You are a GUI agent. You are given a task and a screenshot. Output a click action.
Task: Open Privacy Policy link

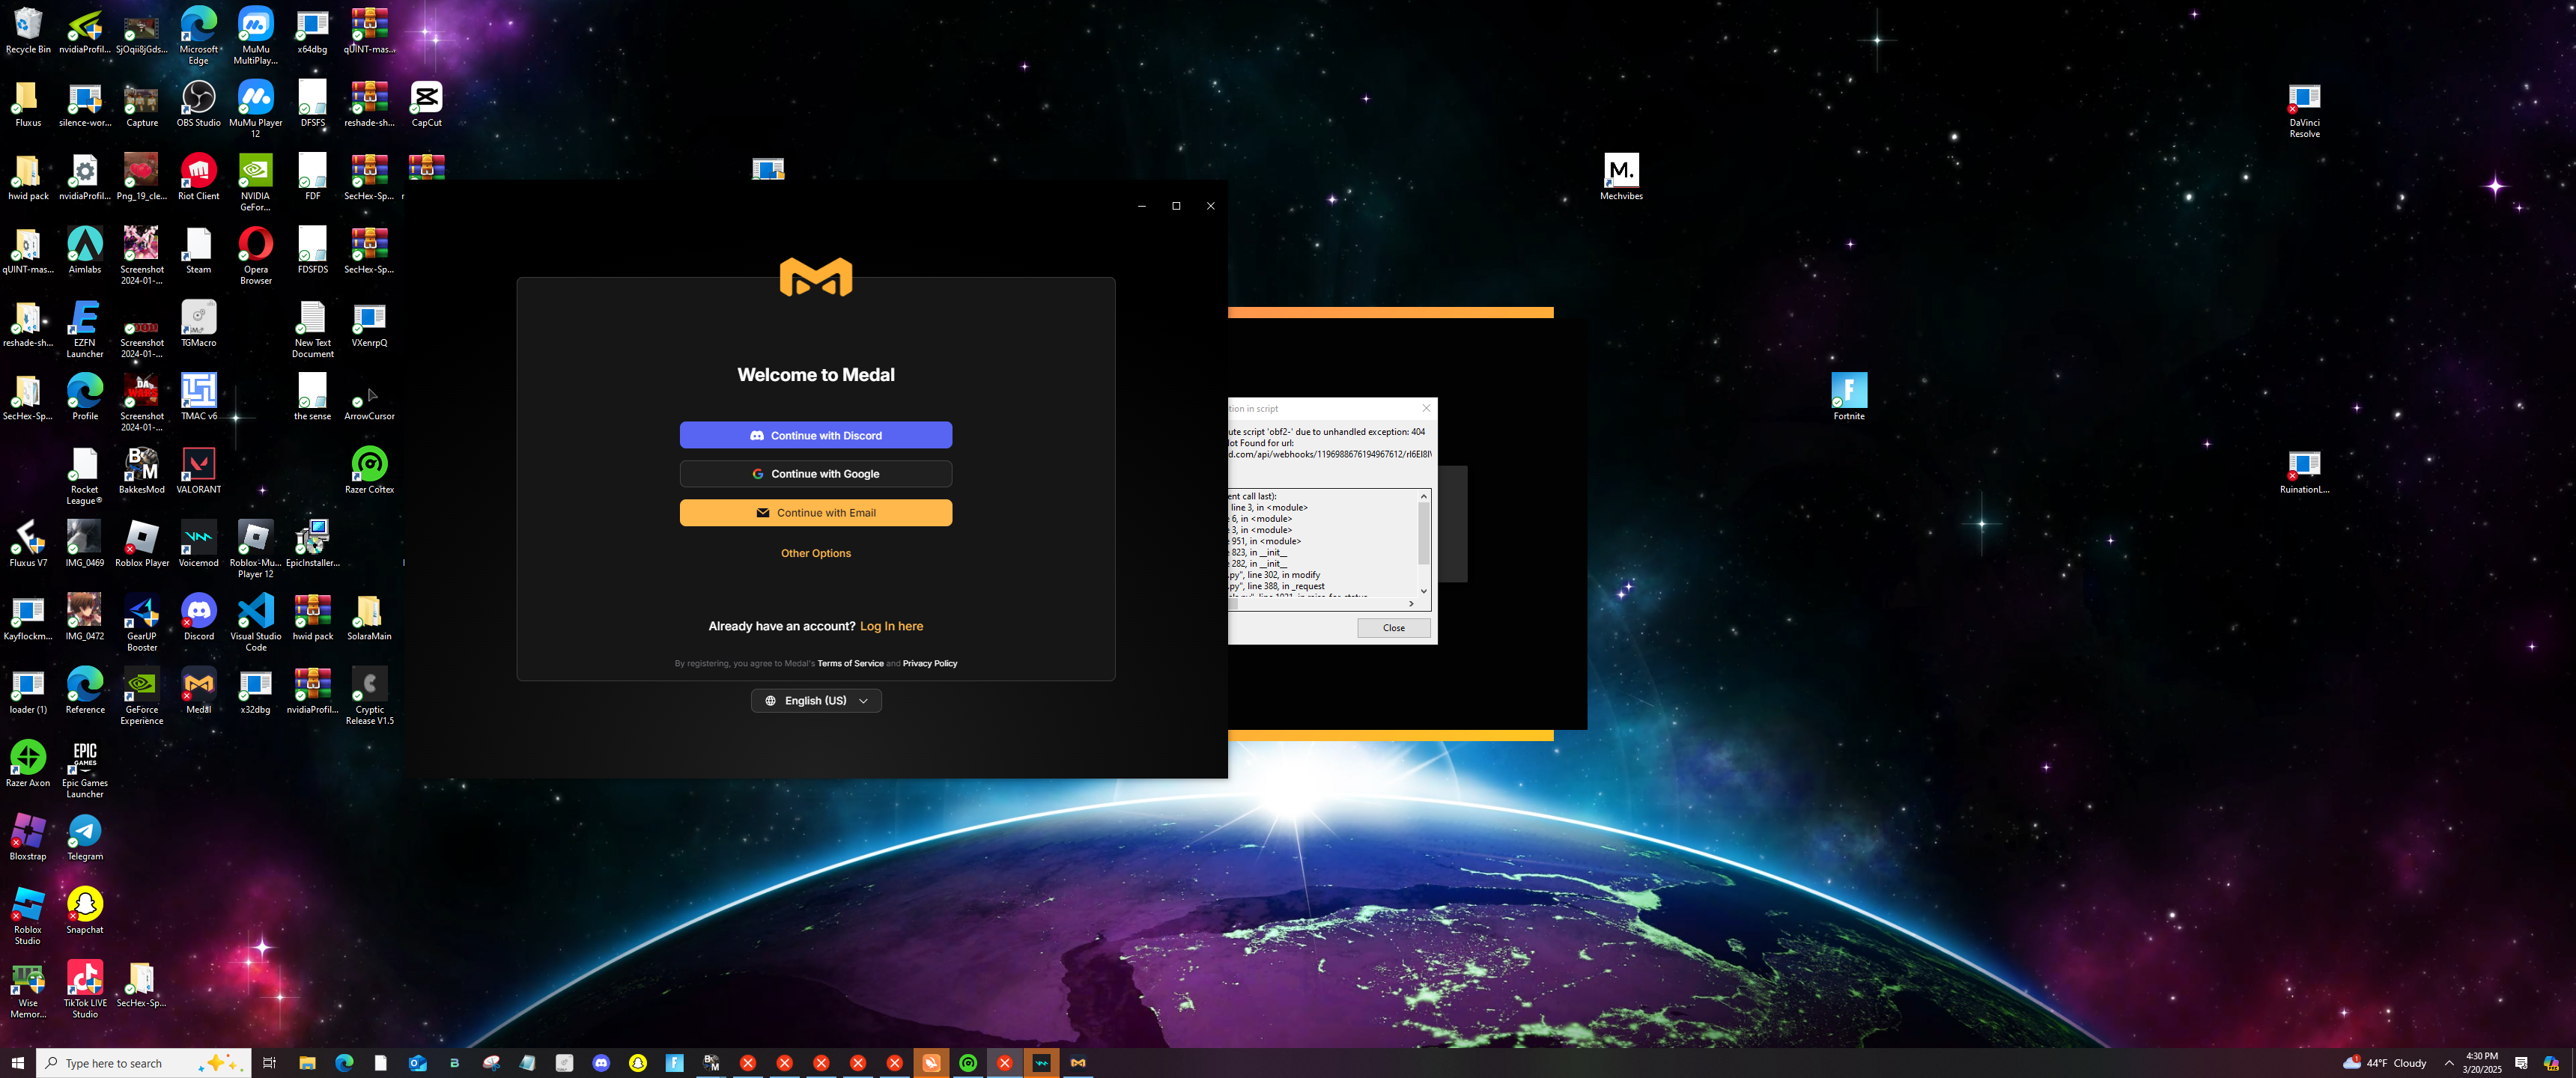(x=929, y=663)
